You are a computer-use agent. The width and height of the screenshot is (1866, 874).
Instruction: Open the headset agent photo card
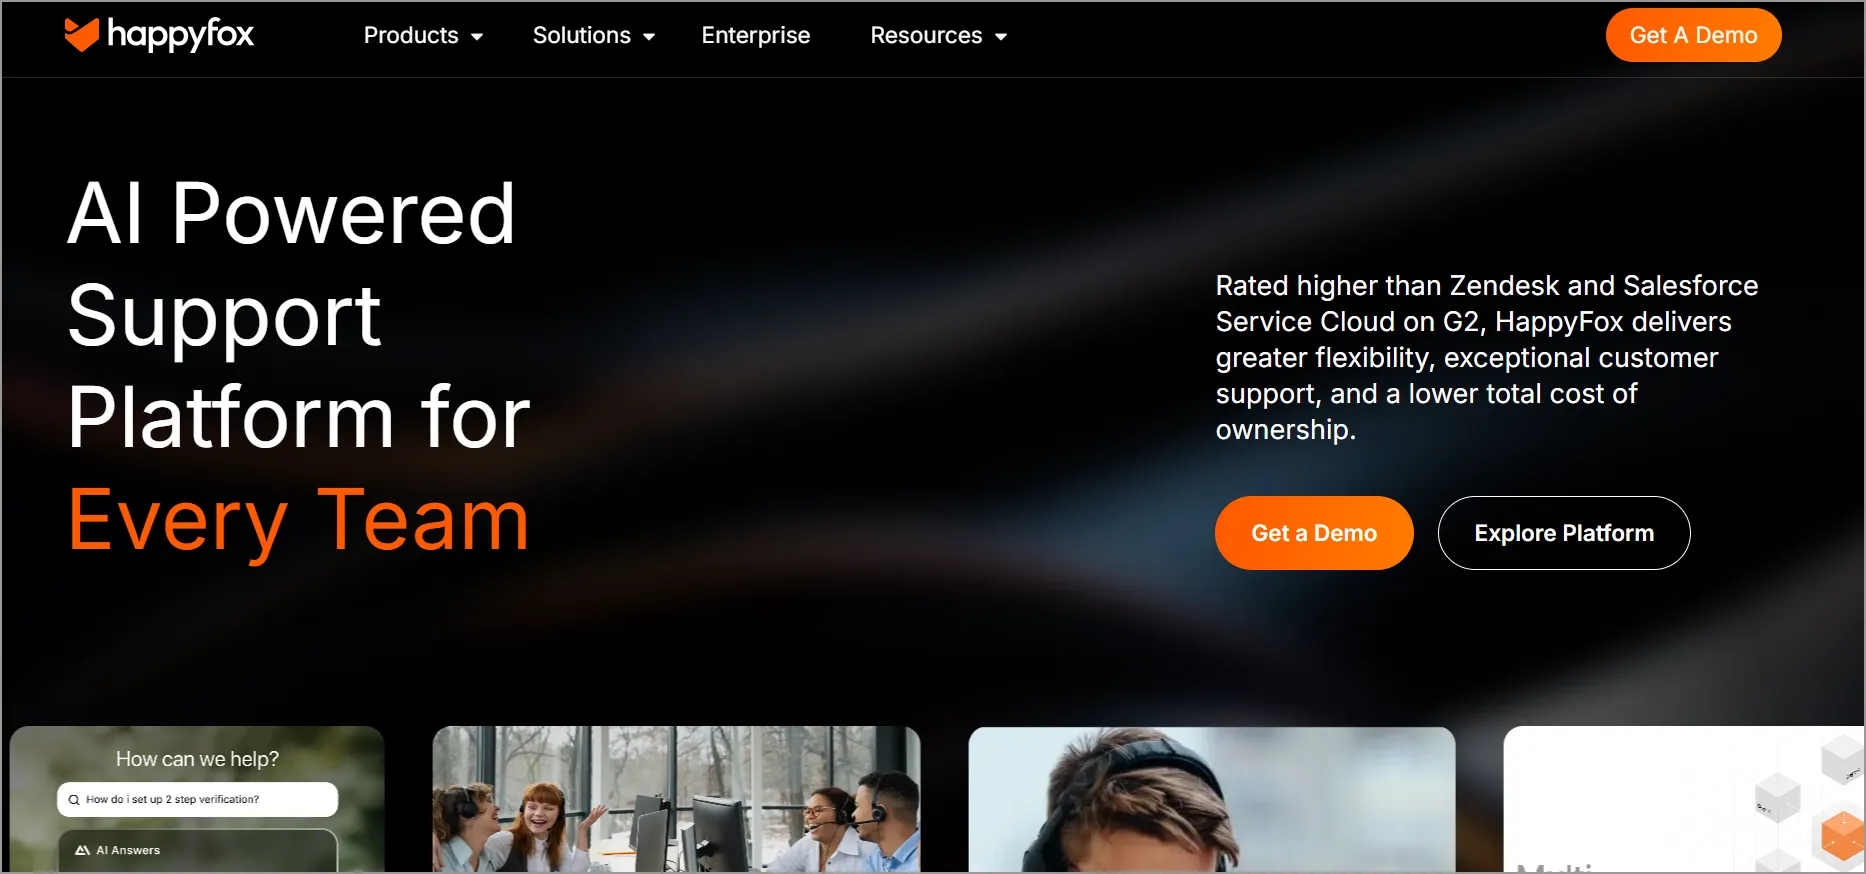coord(1211,799)
